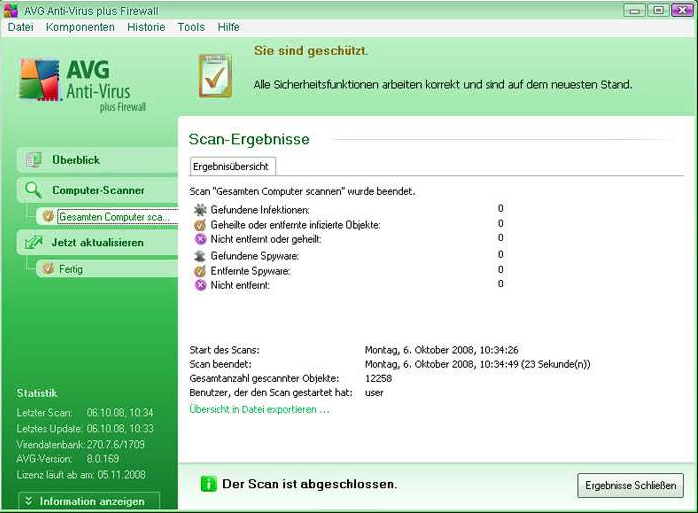The width and height of the screenshot is (698, 513).
Task: Minimize the AVG window
Action: point(635,10)
